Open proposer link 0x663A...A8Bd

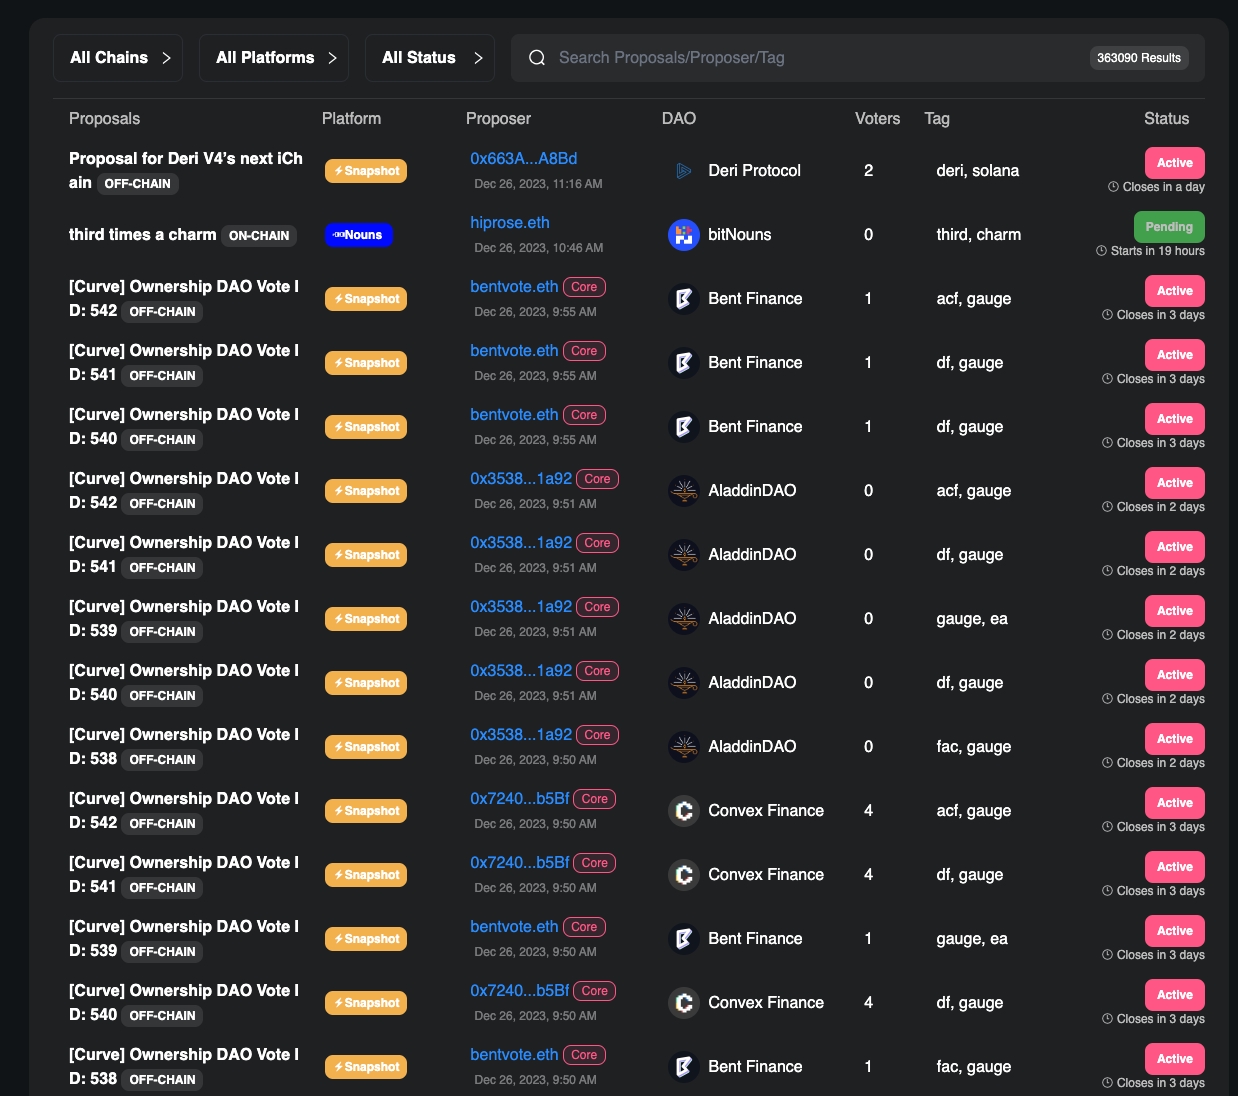pyautogui.click(x=523, y=159)
